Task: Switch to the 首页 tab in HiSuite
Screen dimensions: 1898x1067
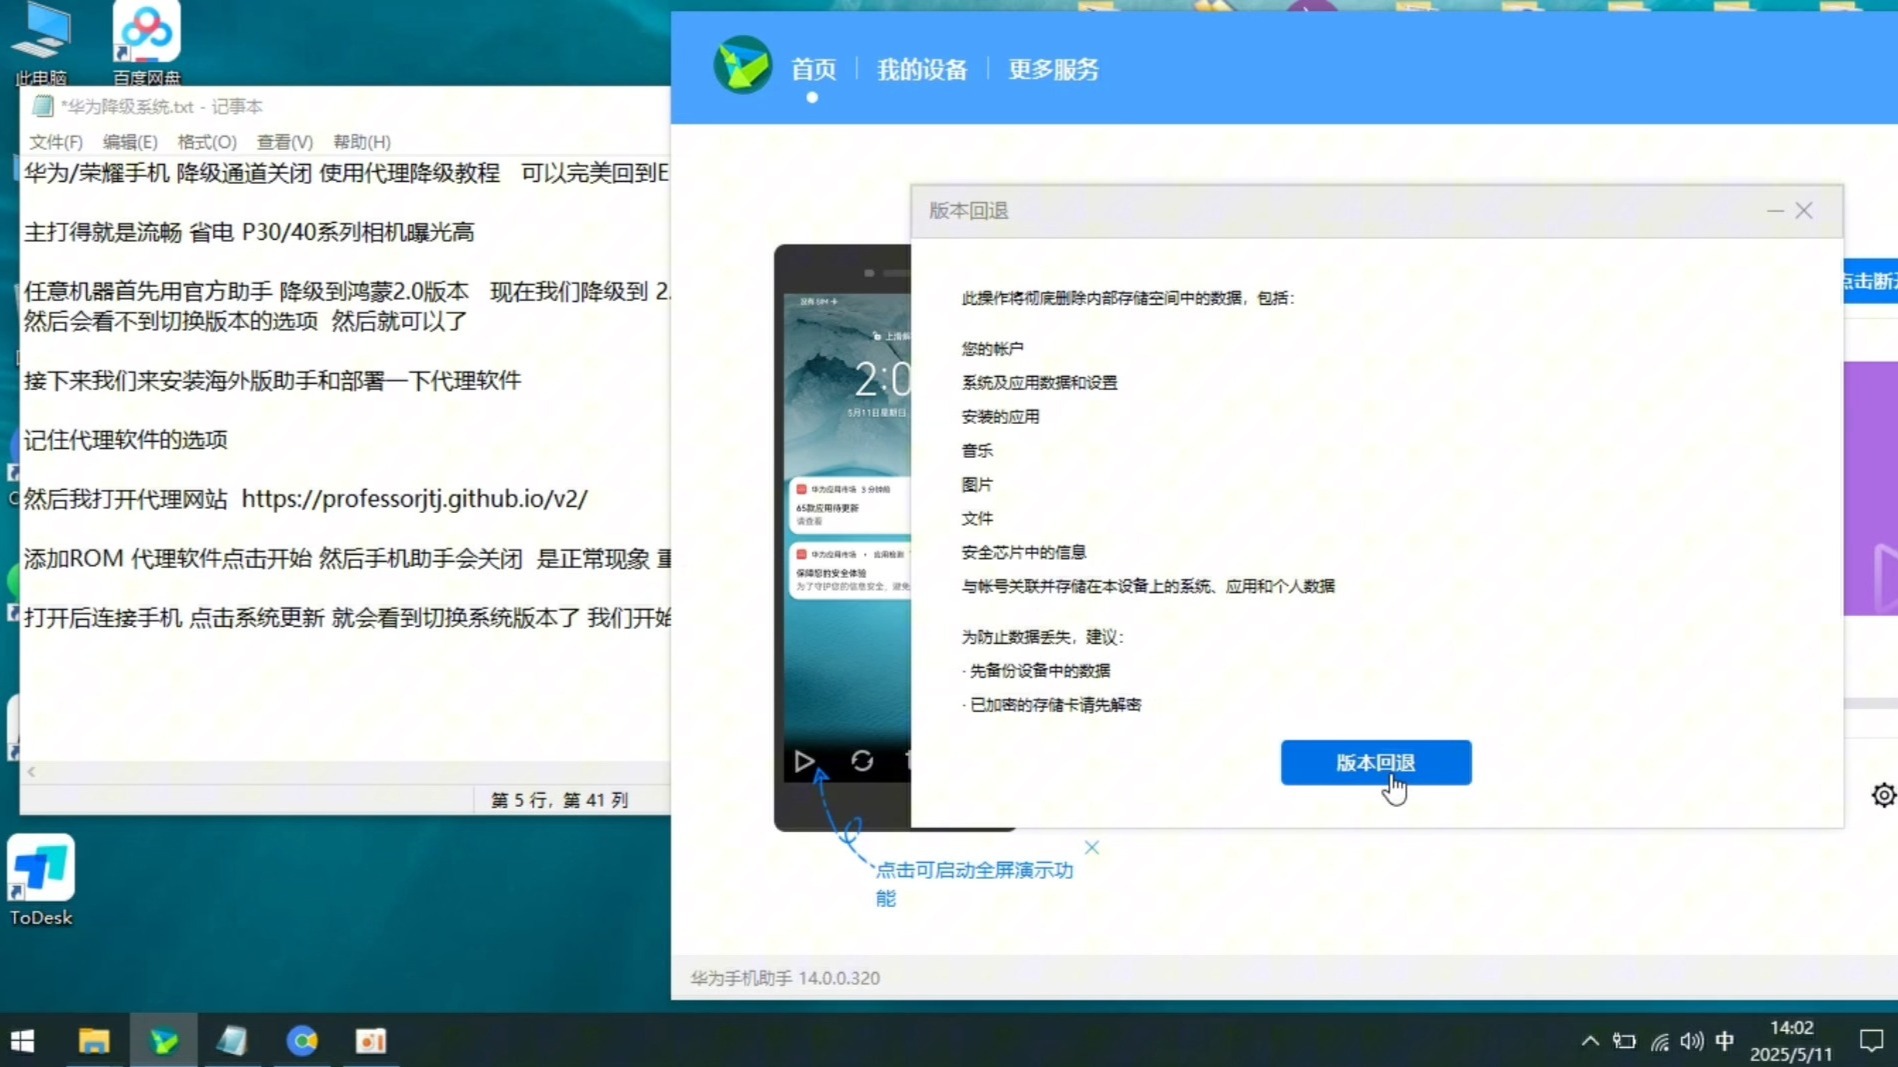Action: (x=813, y=69)
